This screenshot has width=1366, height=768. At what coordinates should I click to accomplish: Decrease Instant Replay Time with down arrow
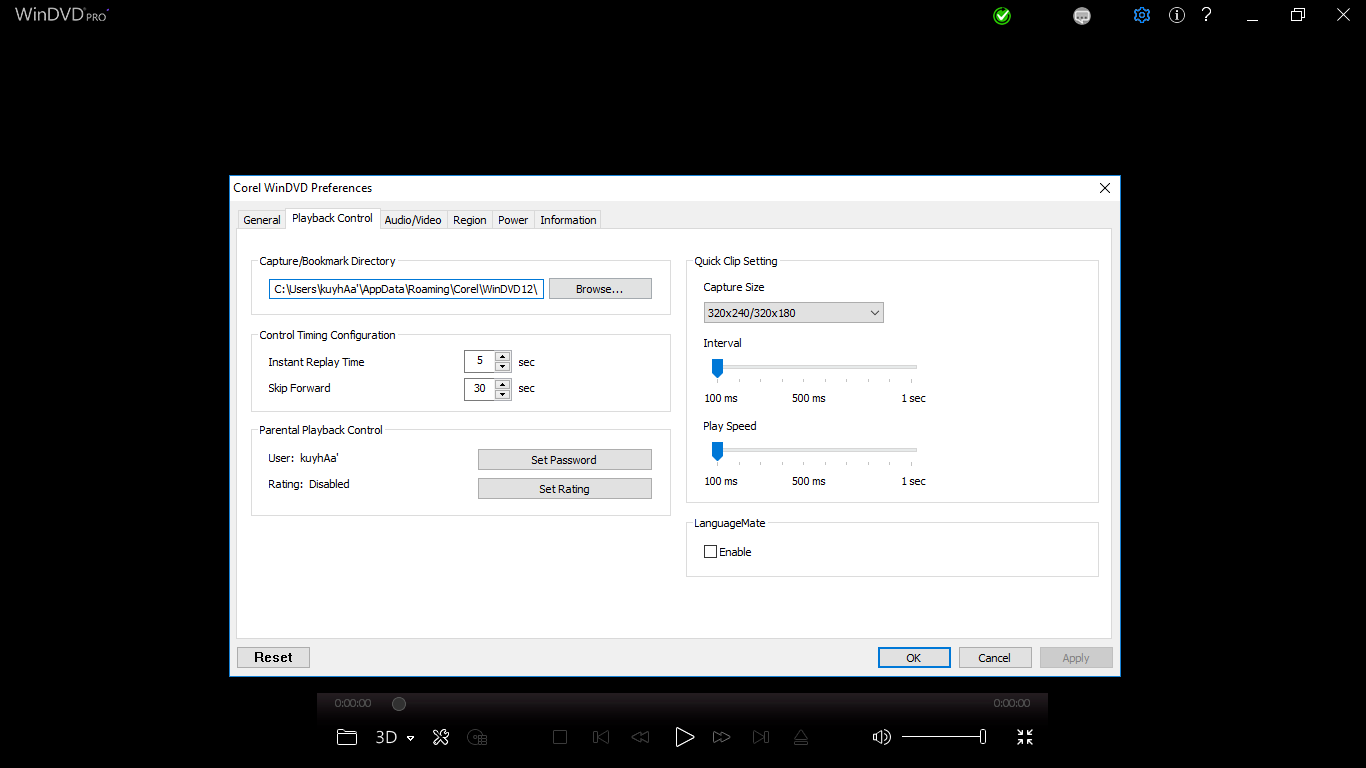point(503,367)
